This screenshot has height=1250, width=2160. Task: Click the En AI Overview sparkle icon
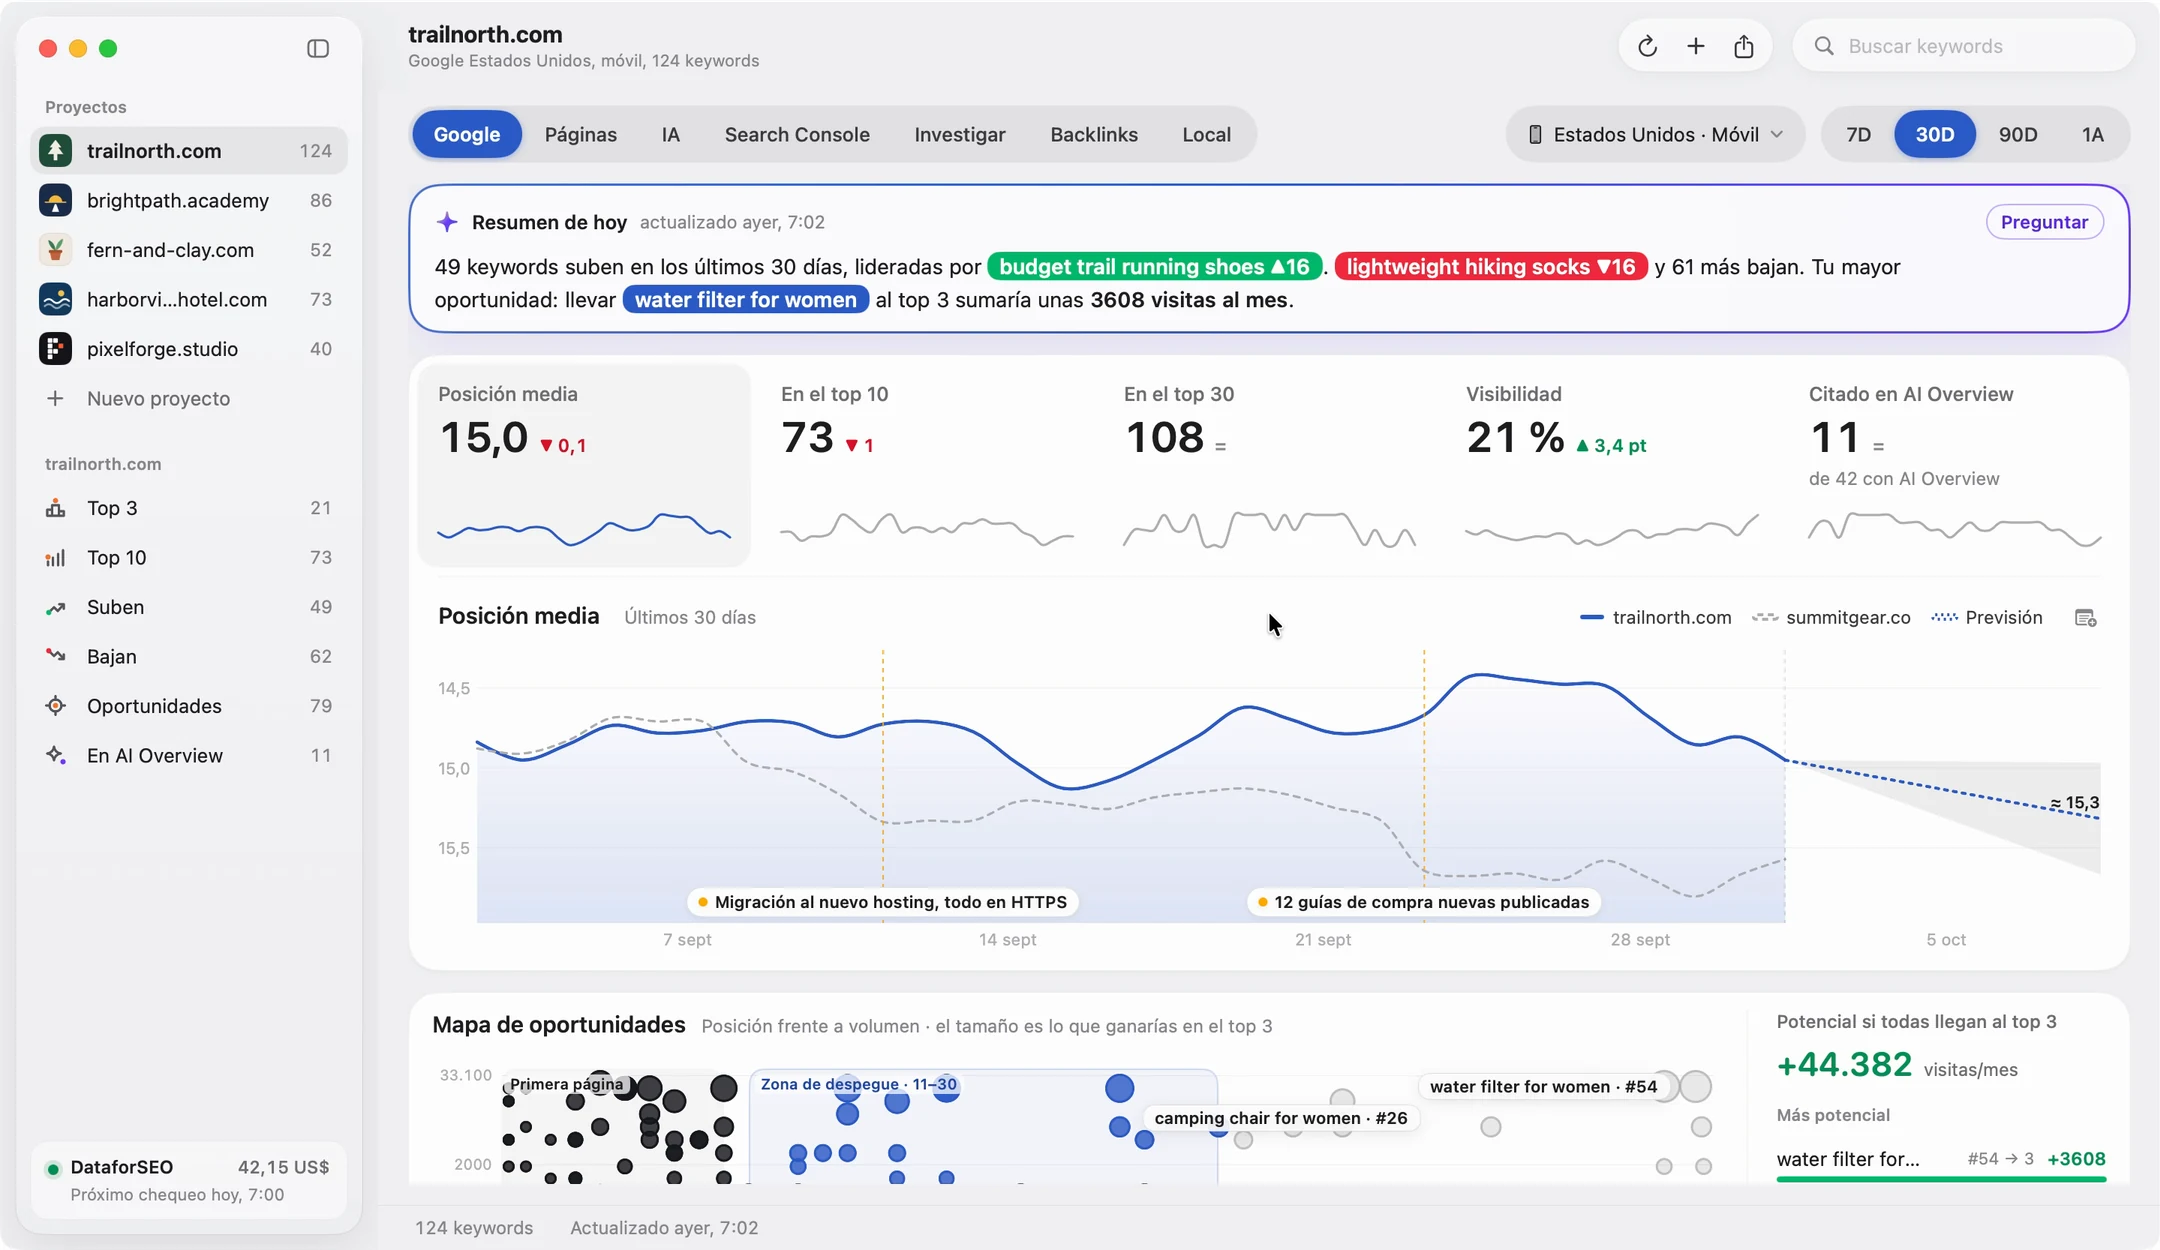[55, 755]
